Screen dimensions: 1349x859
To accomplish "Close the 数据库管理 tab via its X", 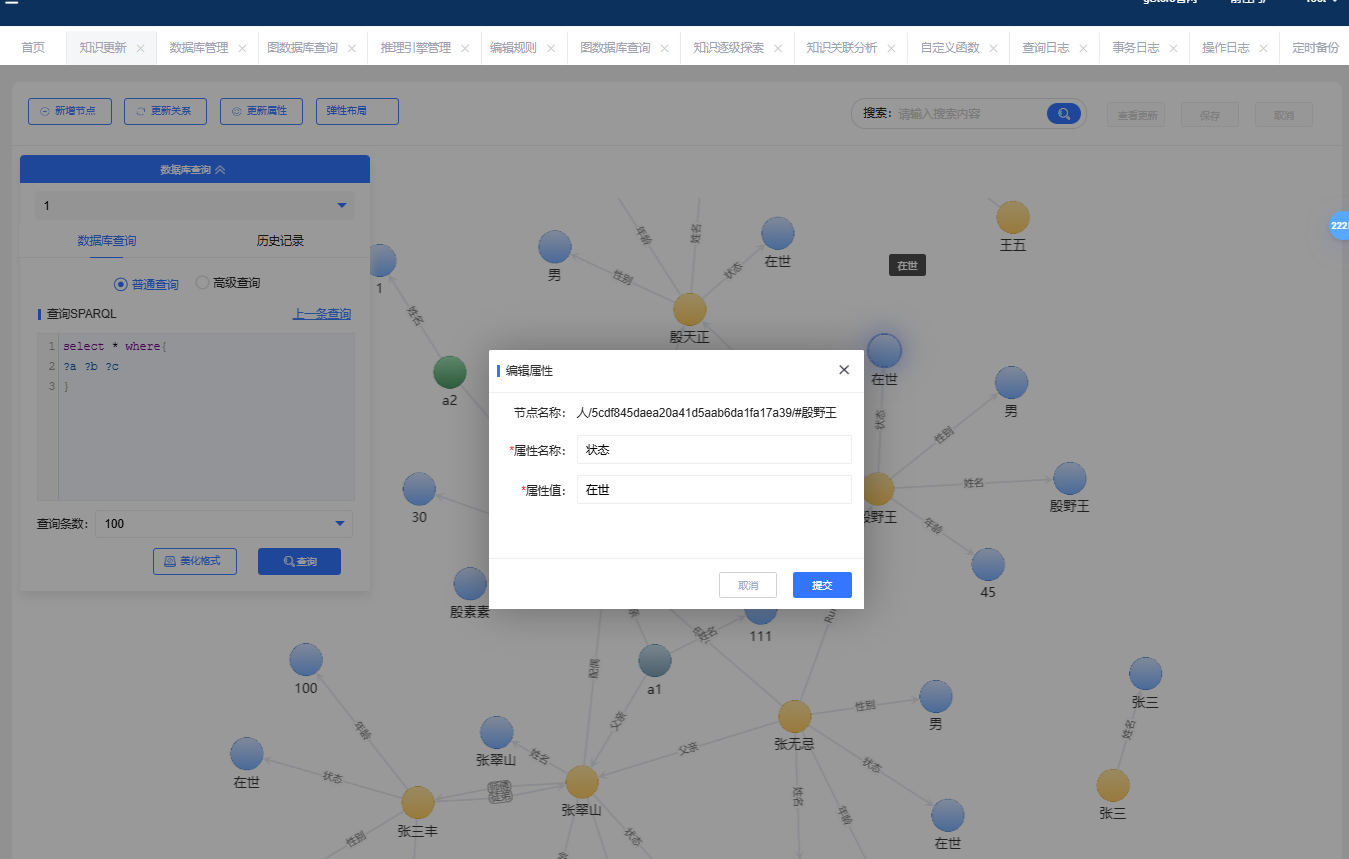I will [x=242, y=48].
